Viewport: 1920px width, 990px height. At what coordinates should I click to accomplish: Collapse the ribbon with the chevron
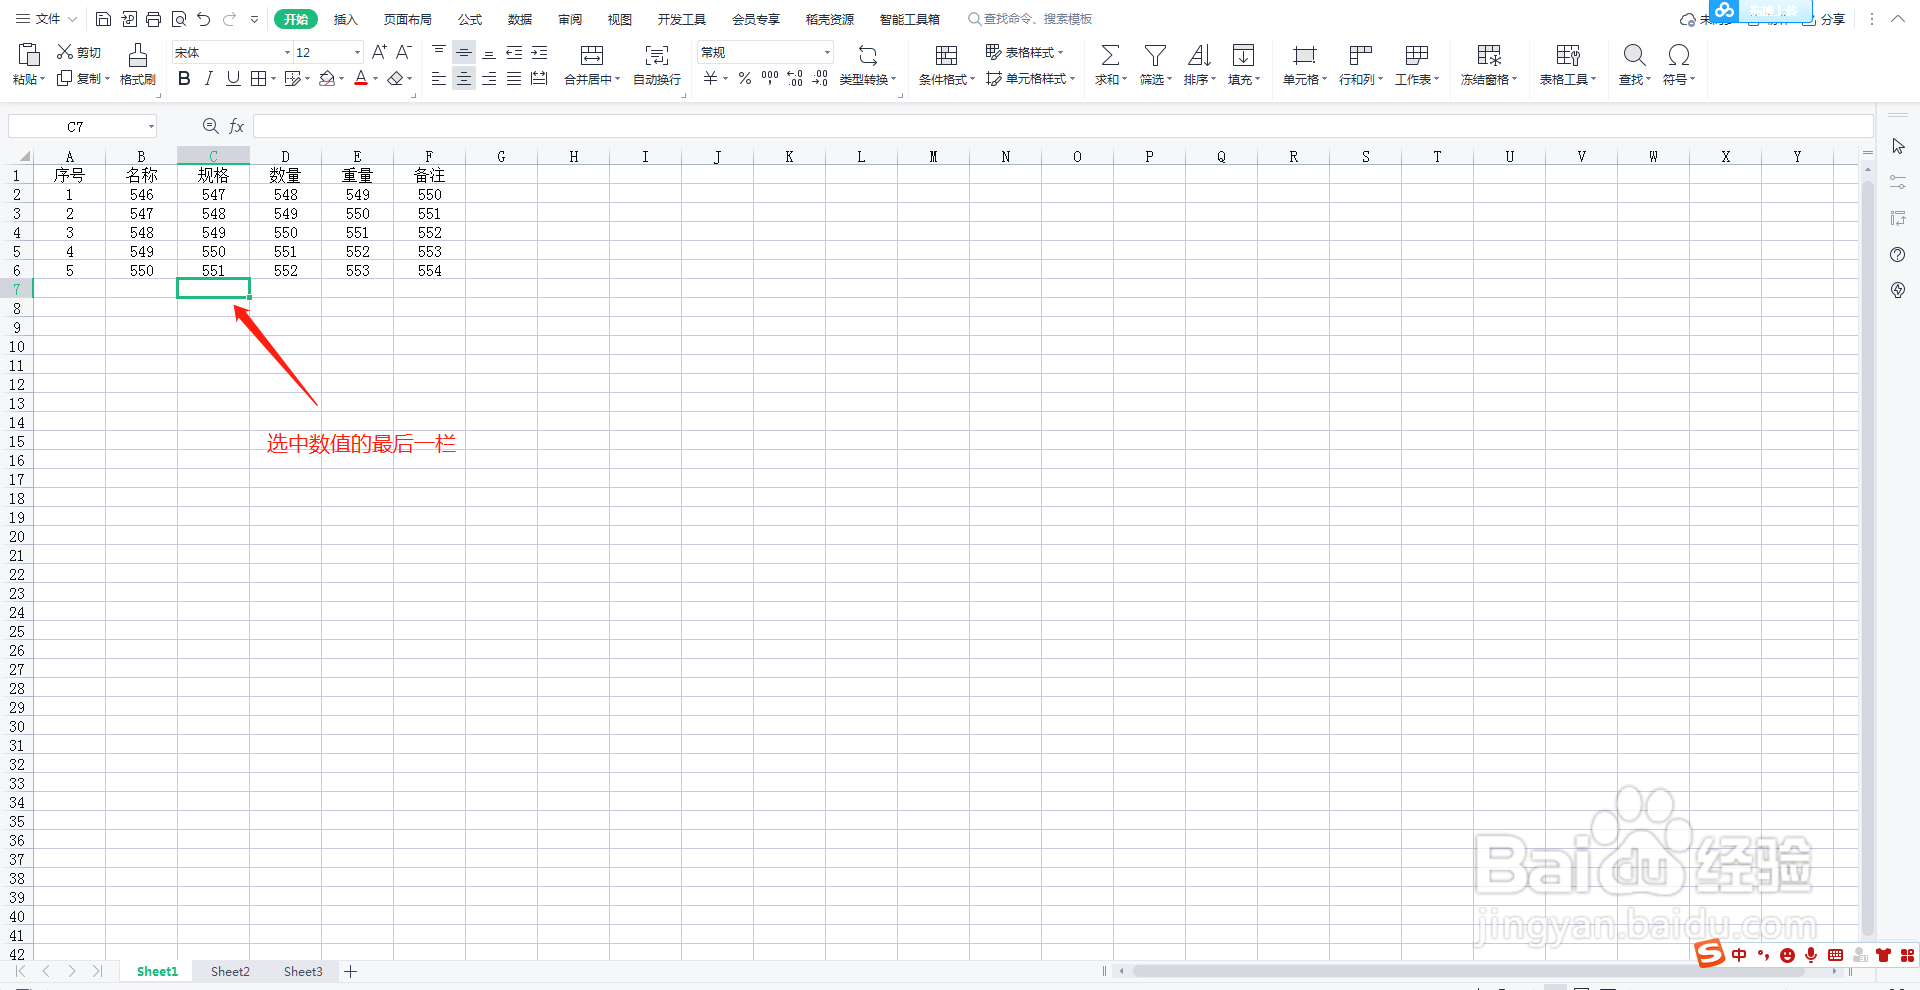pos(1897,19)
